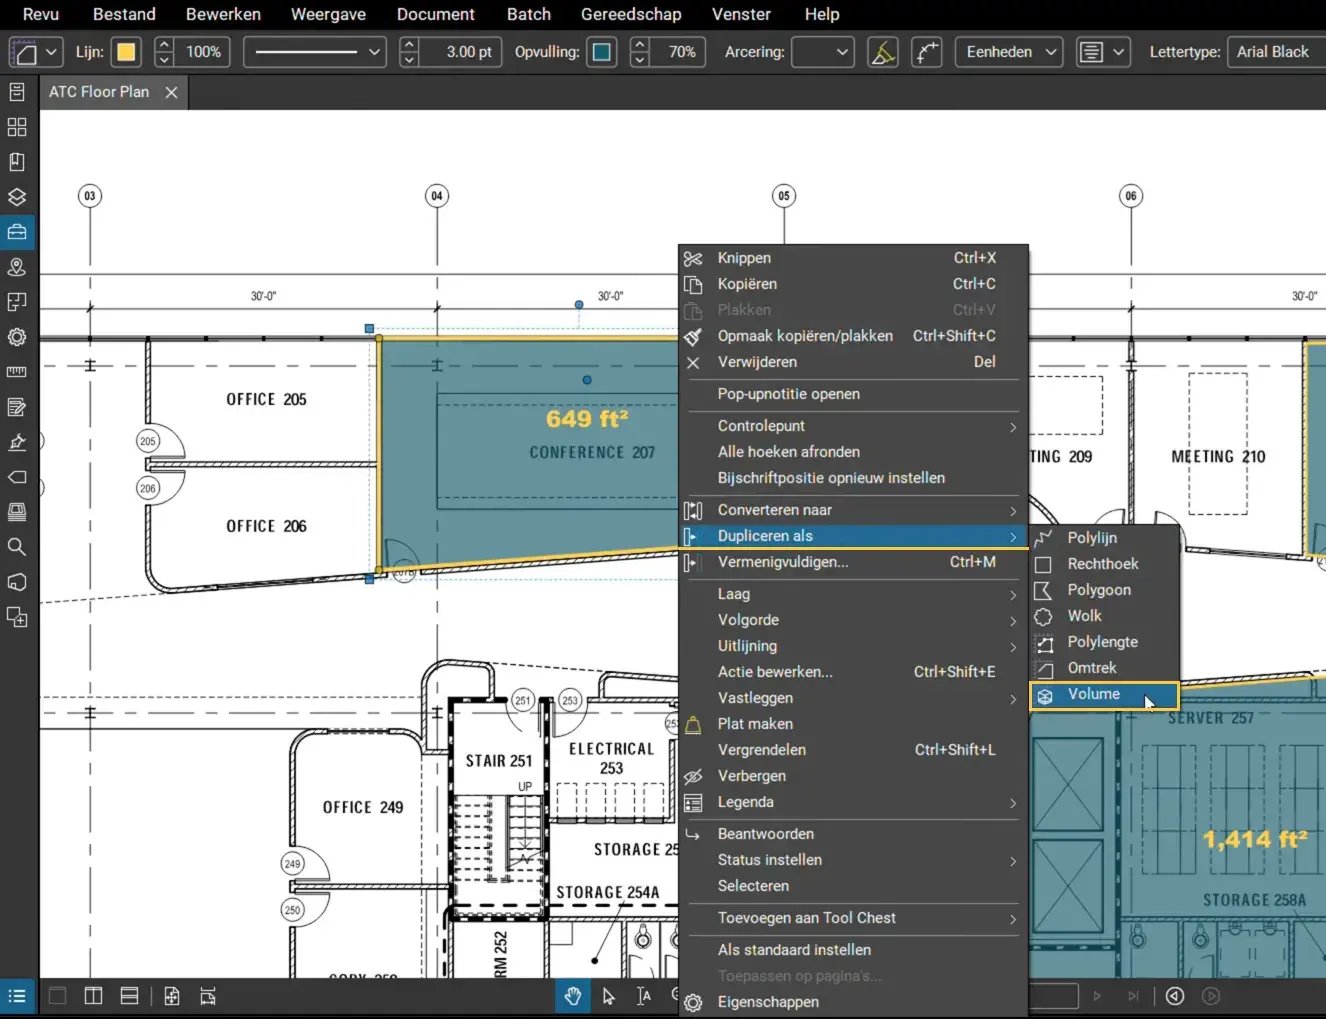Open the Bestand menu
Image resolution: width=1326 pixels, height=1019 pixels.
coord(124,14)
